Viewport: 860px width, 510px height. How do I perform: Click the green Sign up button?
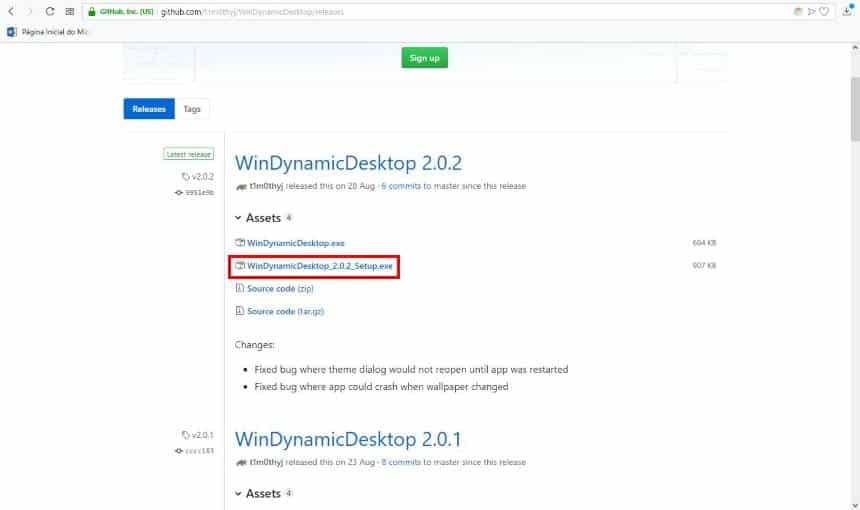425,58
